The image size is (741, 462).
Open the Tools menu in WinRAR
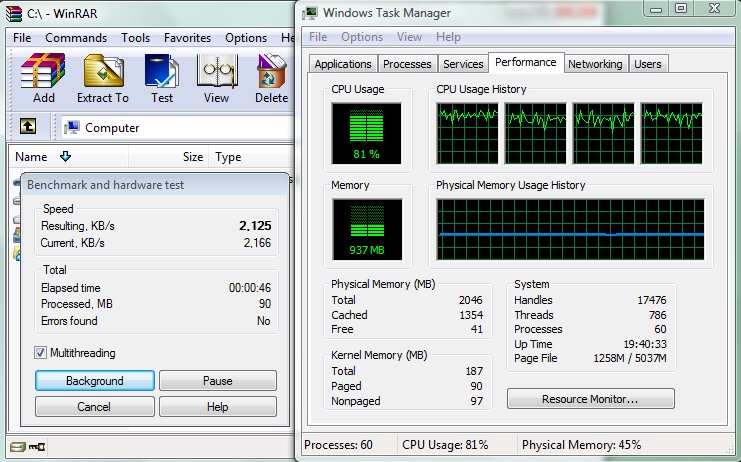[135, 38]
